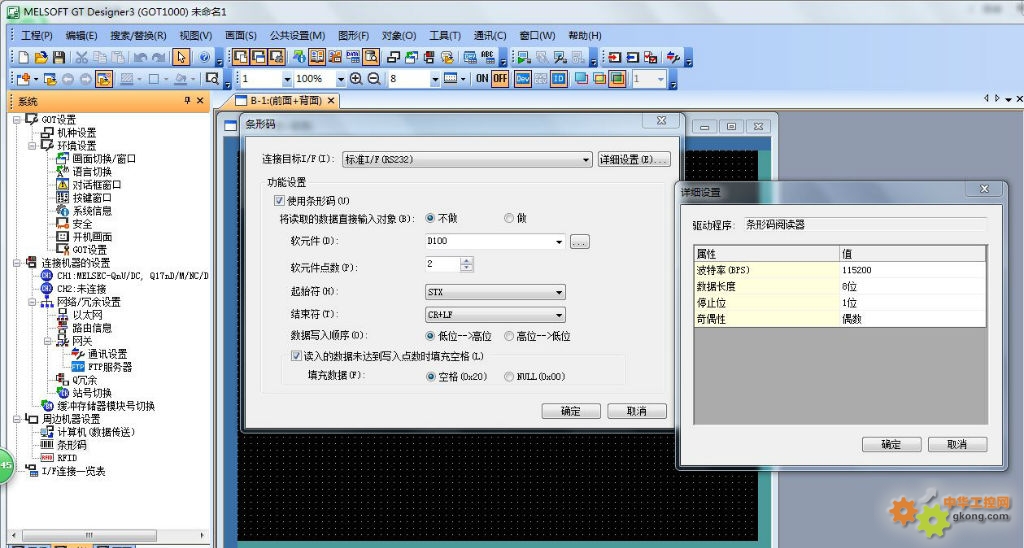
Task: Switch to B-1:(前面+背面) tab
Action: (284, 101)
